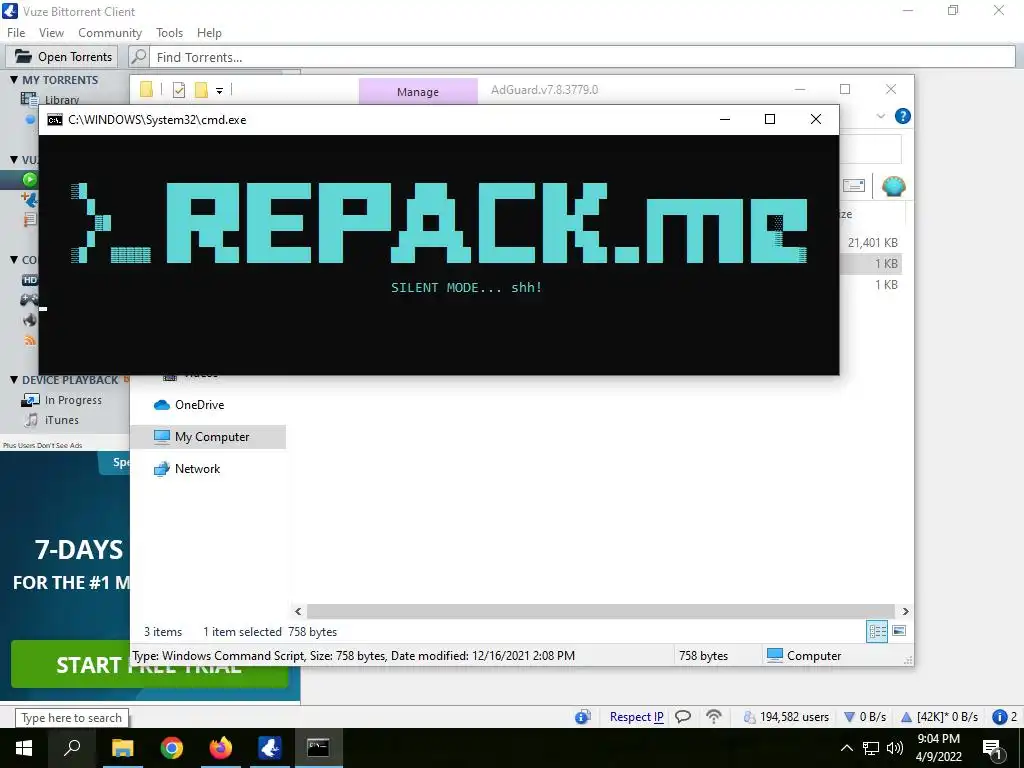Open Google Chrome from the taskbar

pos(172,748)
